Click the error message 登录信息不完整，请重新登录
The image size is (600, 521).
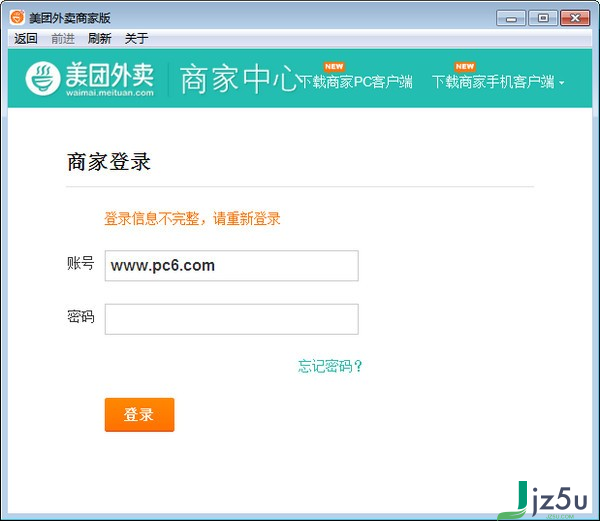pyautogui.click(x=192, y=219)
